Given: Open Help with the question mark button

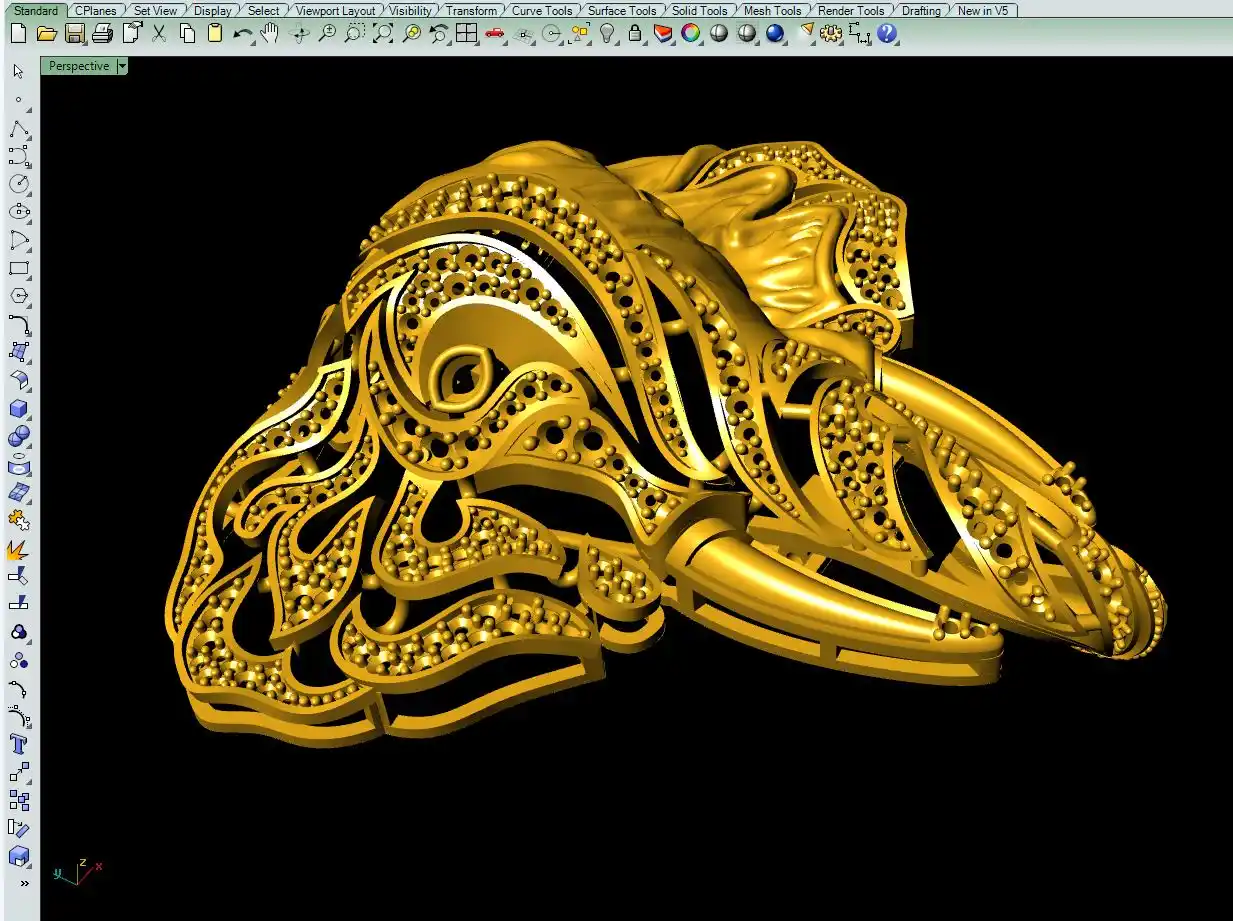Looking at the screenshot, I should click(x=887, y=33).
